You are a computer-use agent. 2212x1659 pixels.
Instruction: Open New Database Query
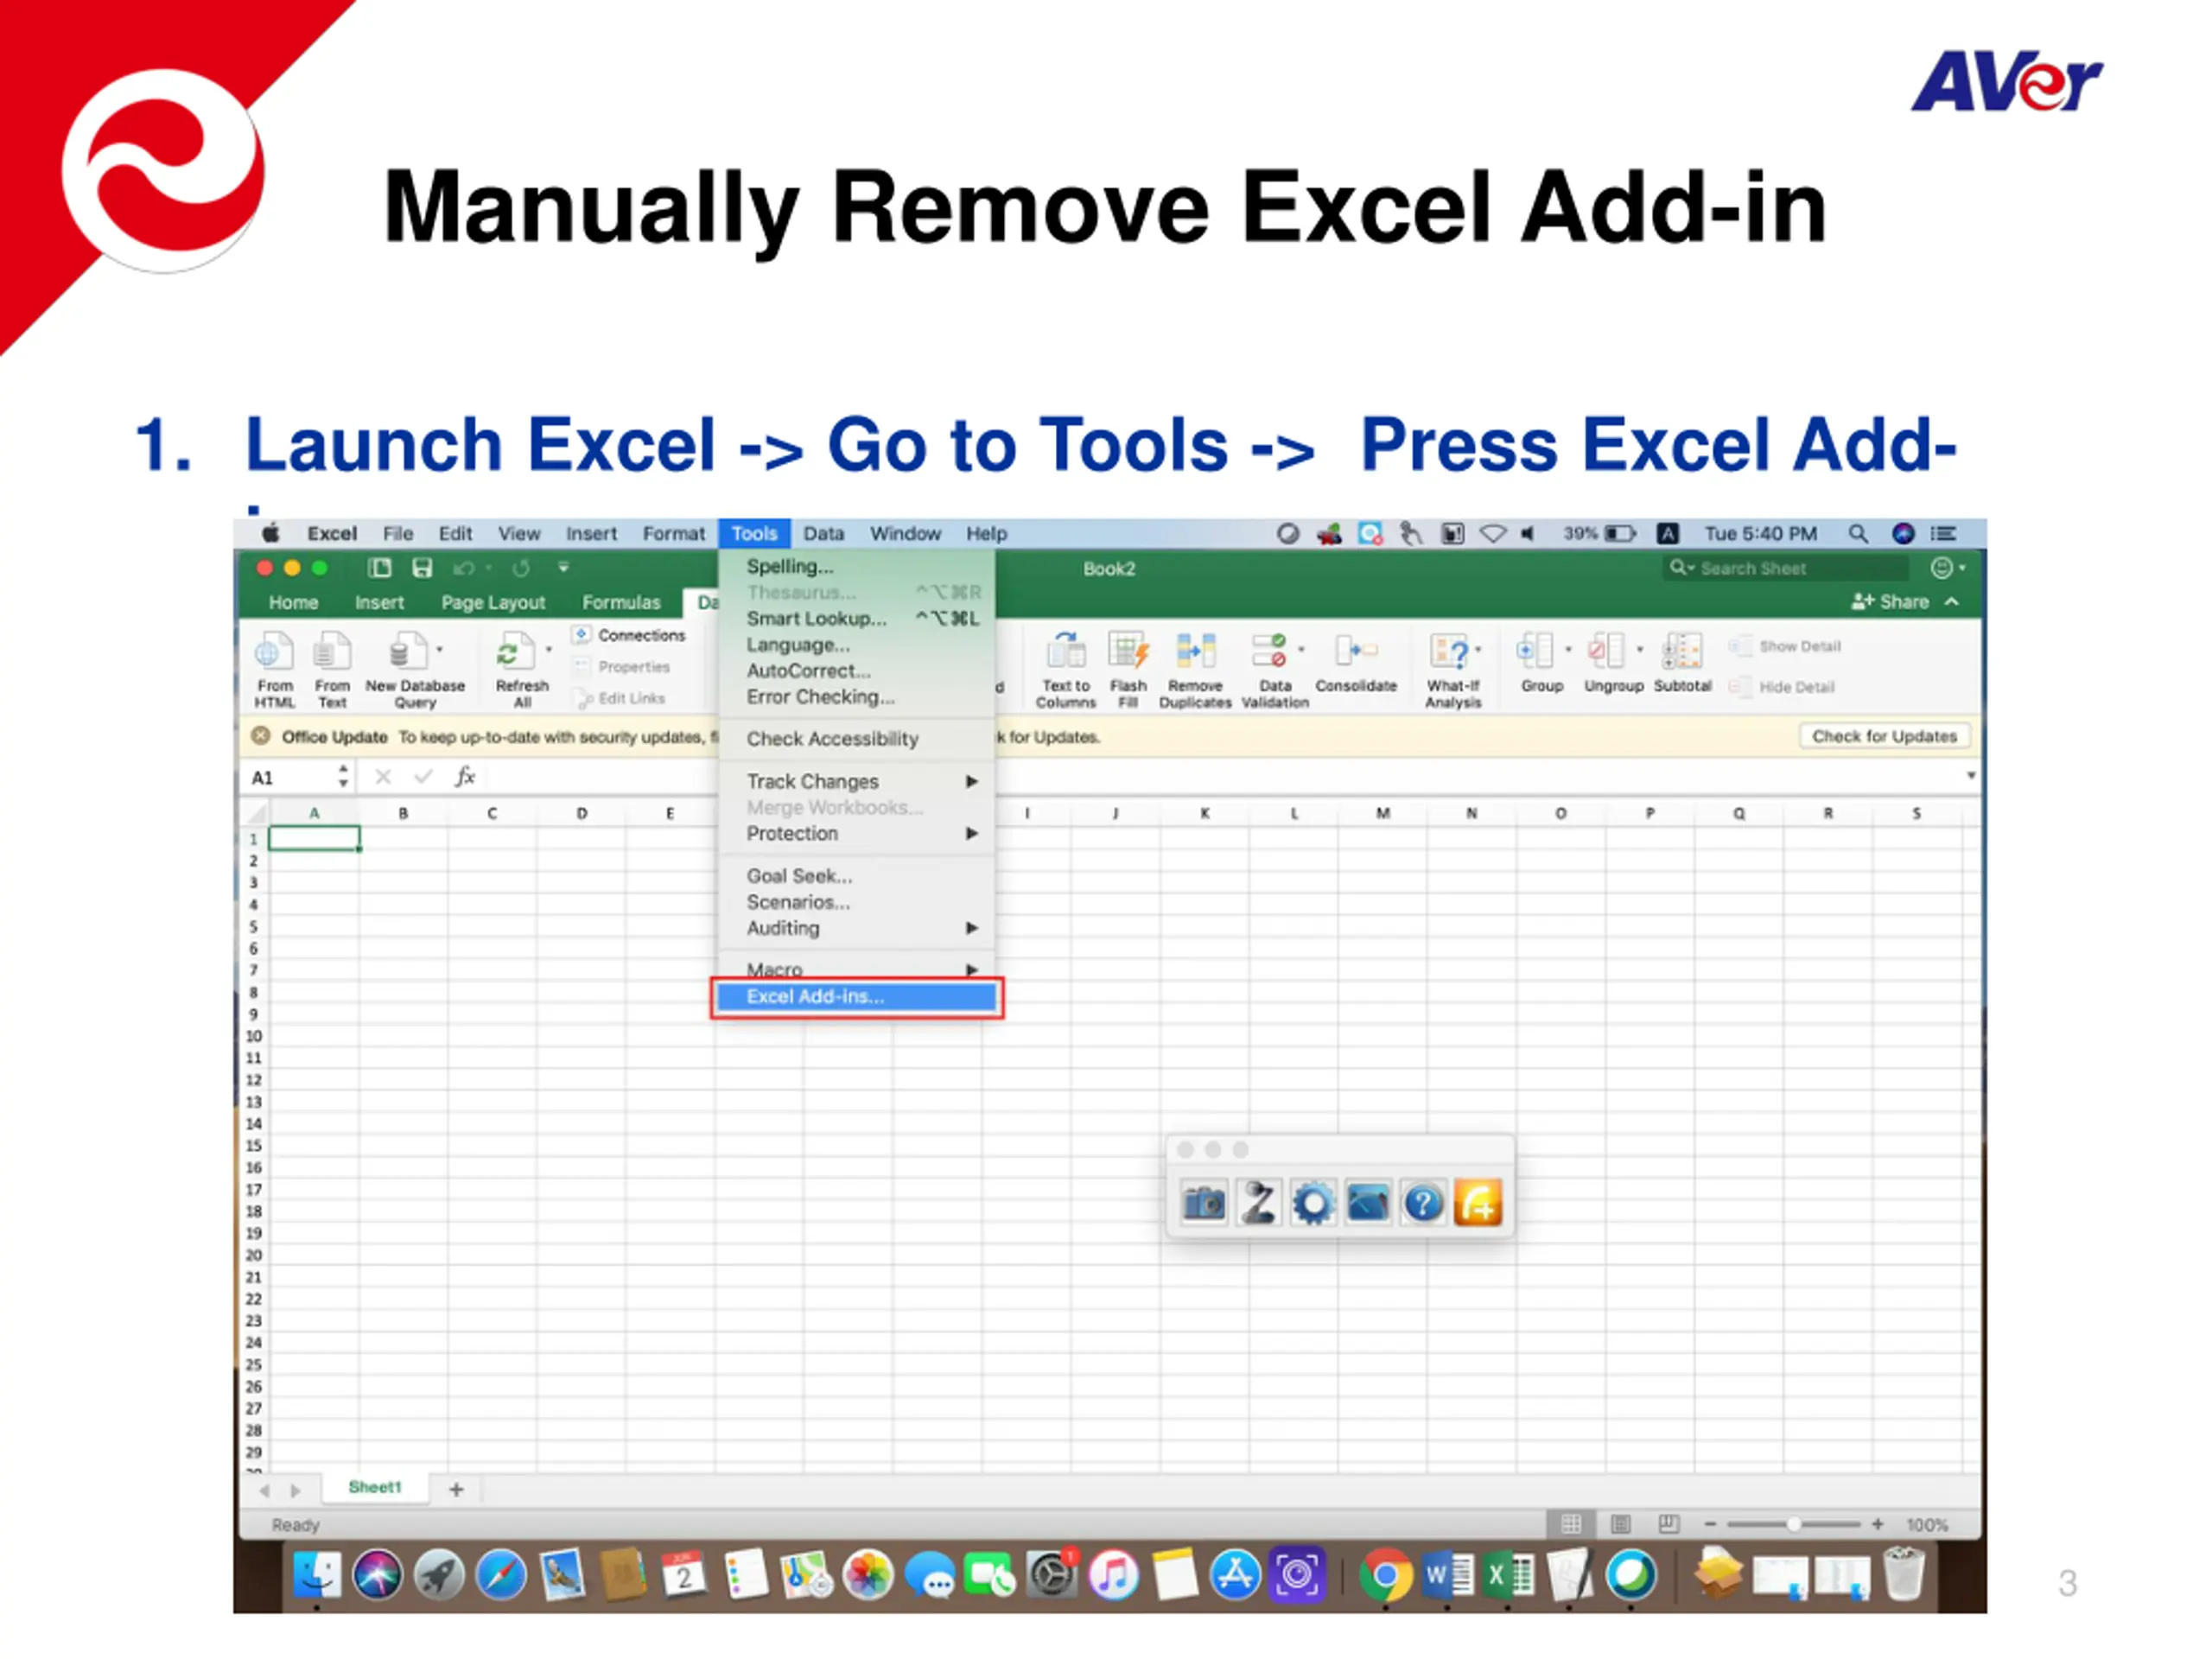[x=414, y=669]
